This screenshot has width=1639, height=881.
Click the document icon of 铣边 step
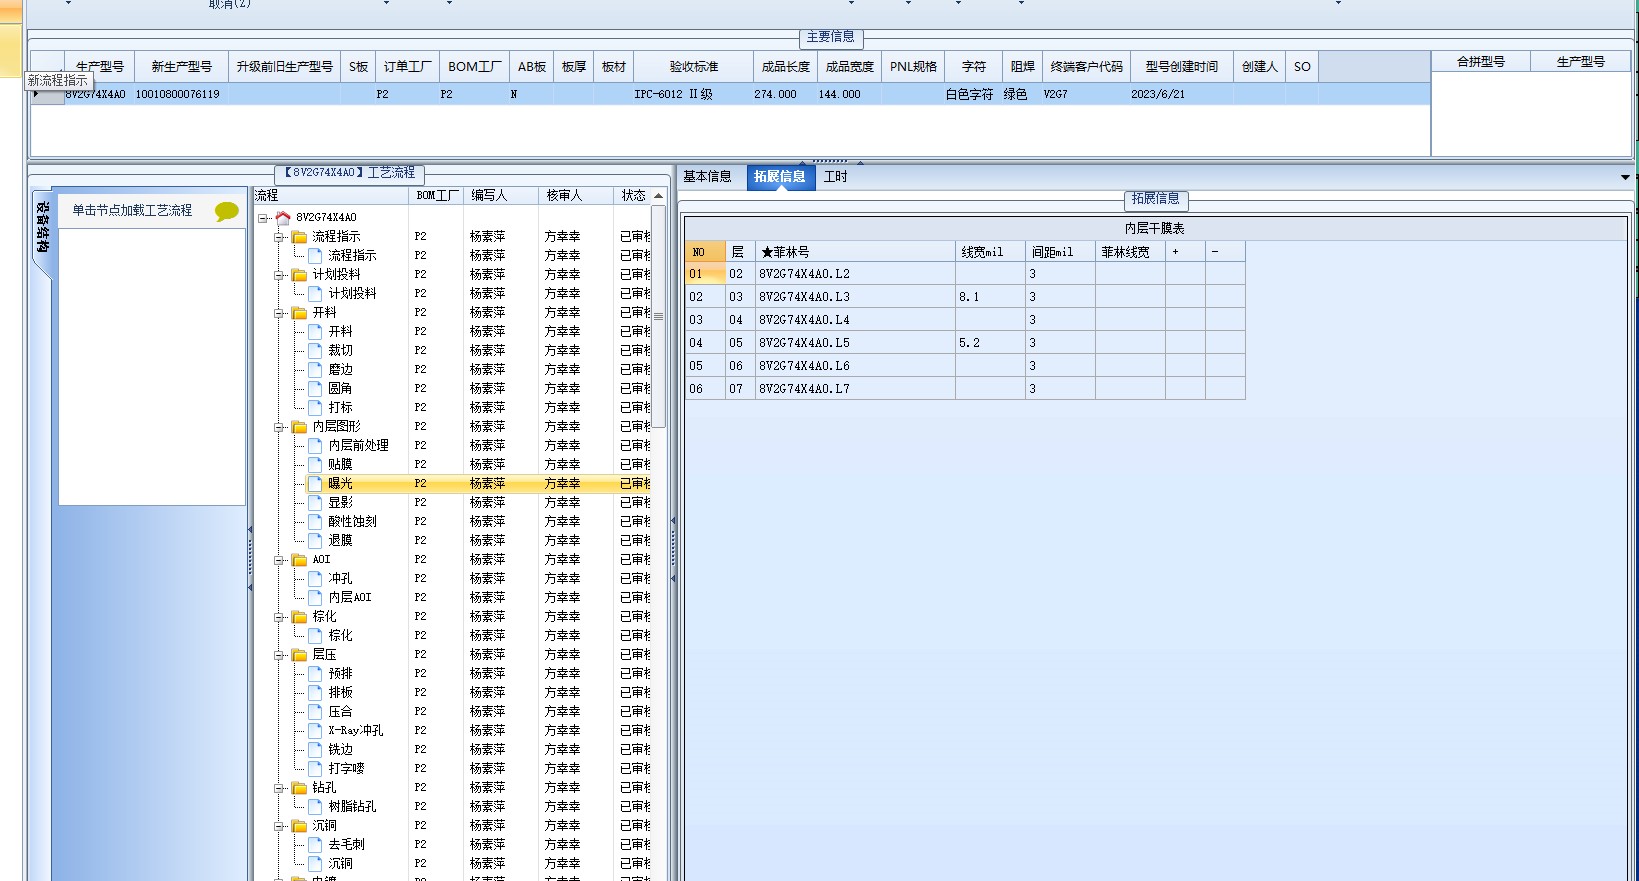coord(315,749)
